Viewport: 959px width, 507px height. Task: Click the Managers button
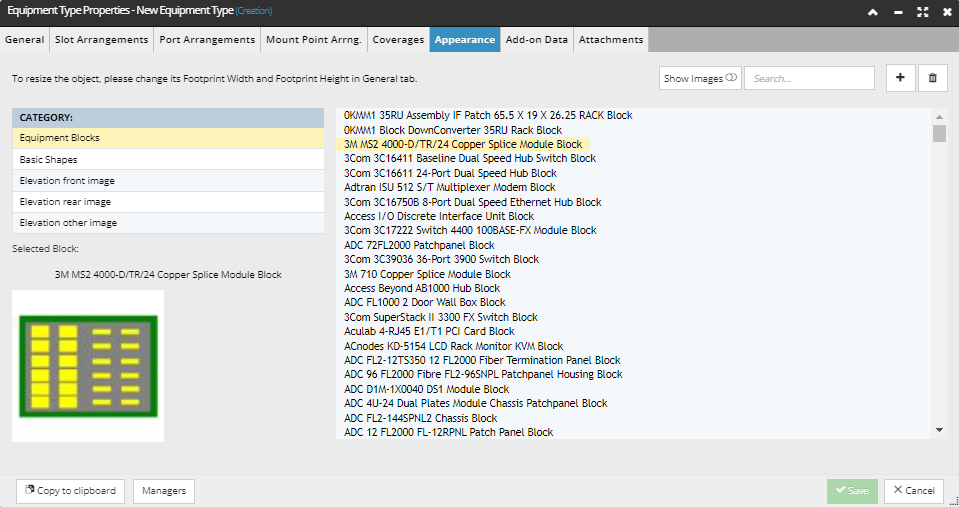(x=164, y=490)
